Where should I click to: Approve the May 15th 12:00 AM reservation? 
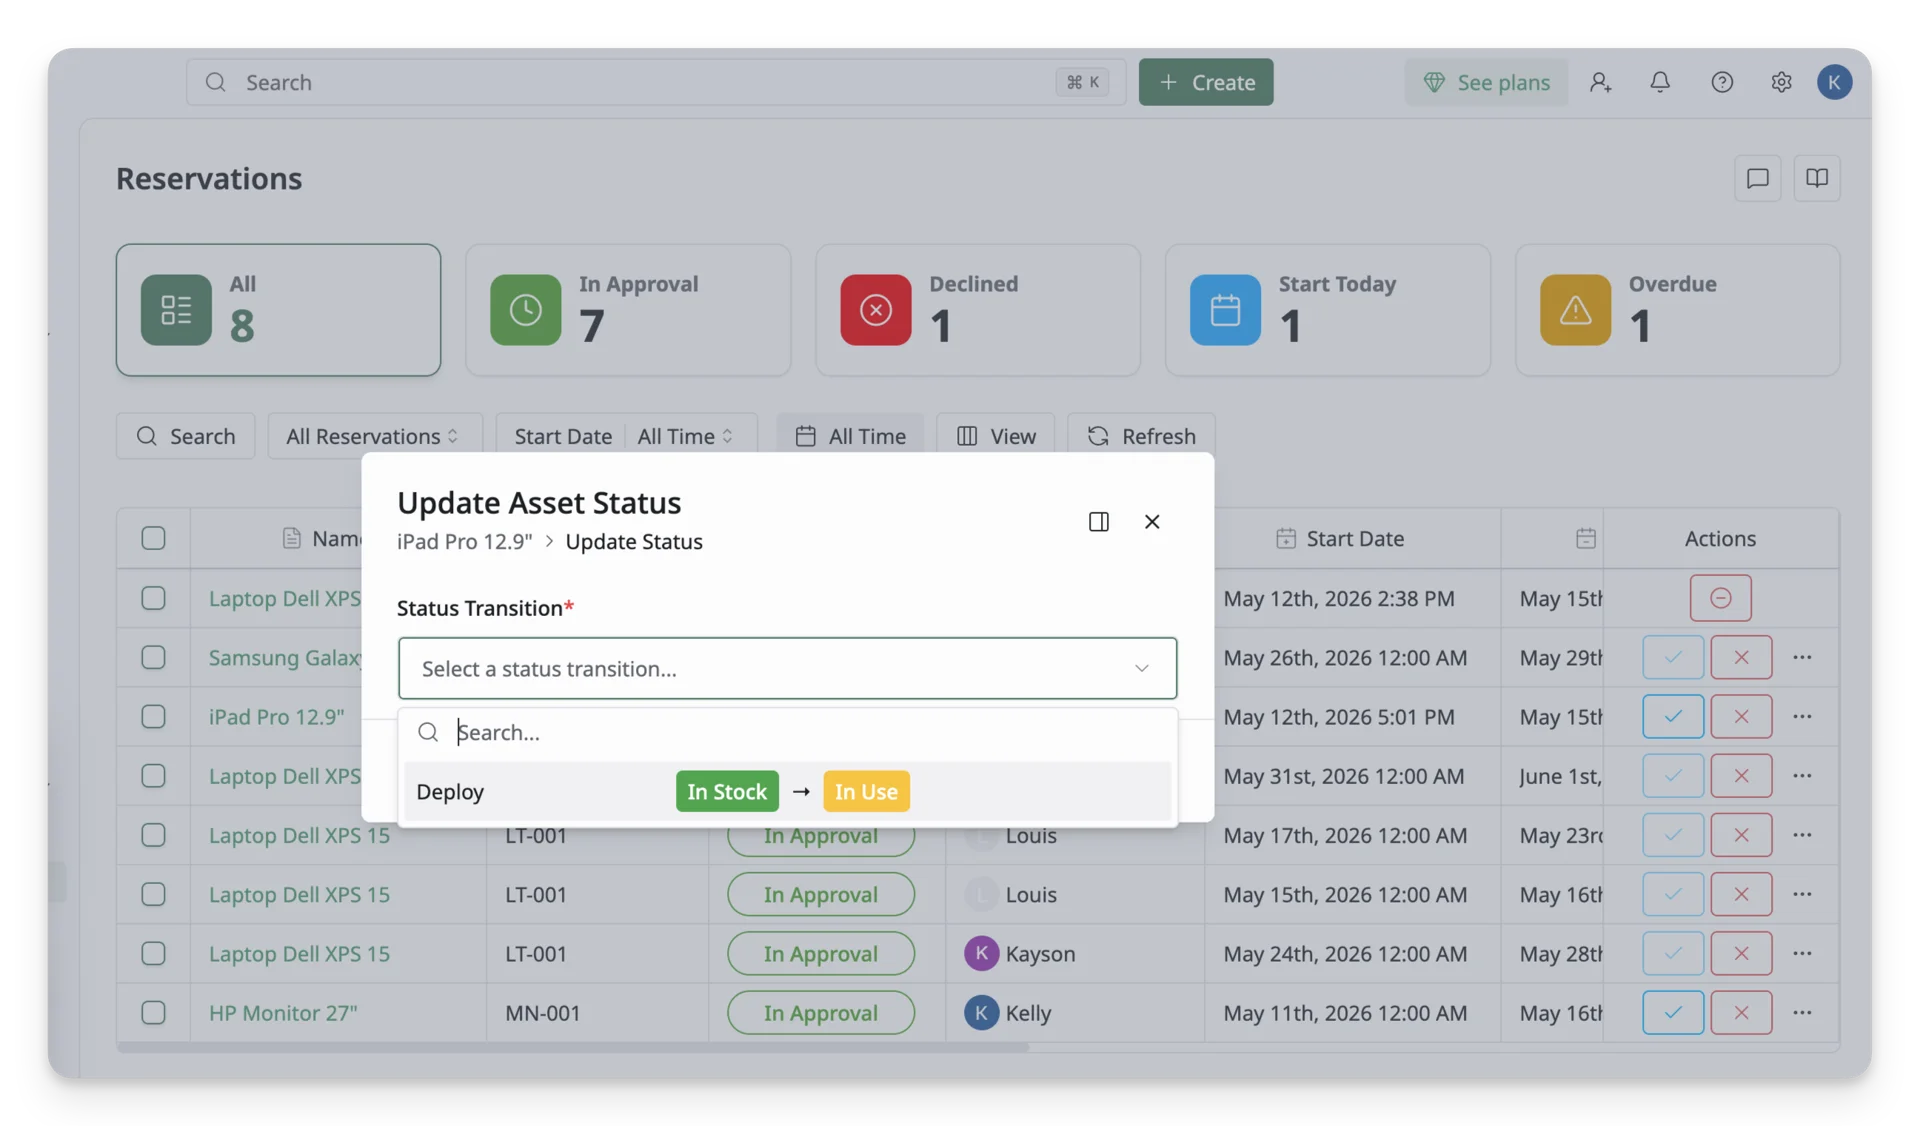tap(1672, 894)
